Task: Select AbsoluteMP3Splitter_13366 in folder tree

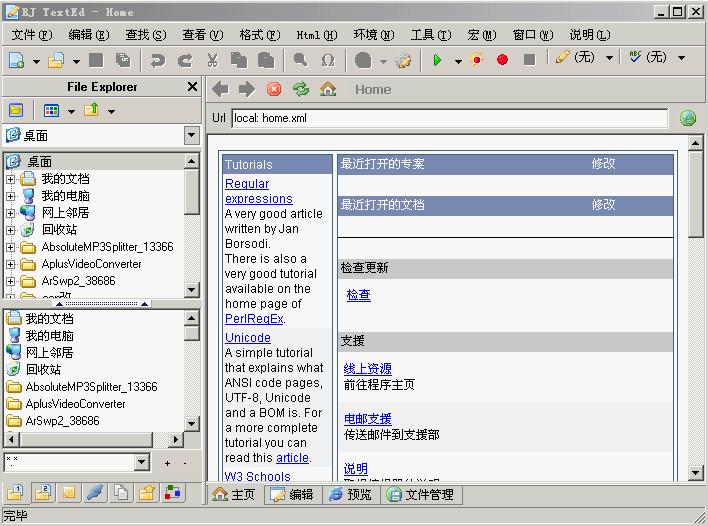Action: click(x=107, y=247)
